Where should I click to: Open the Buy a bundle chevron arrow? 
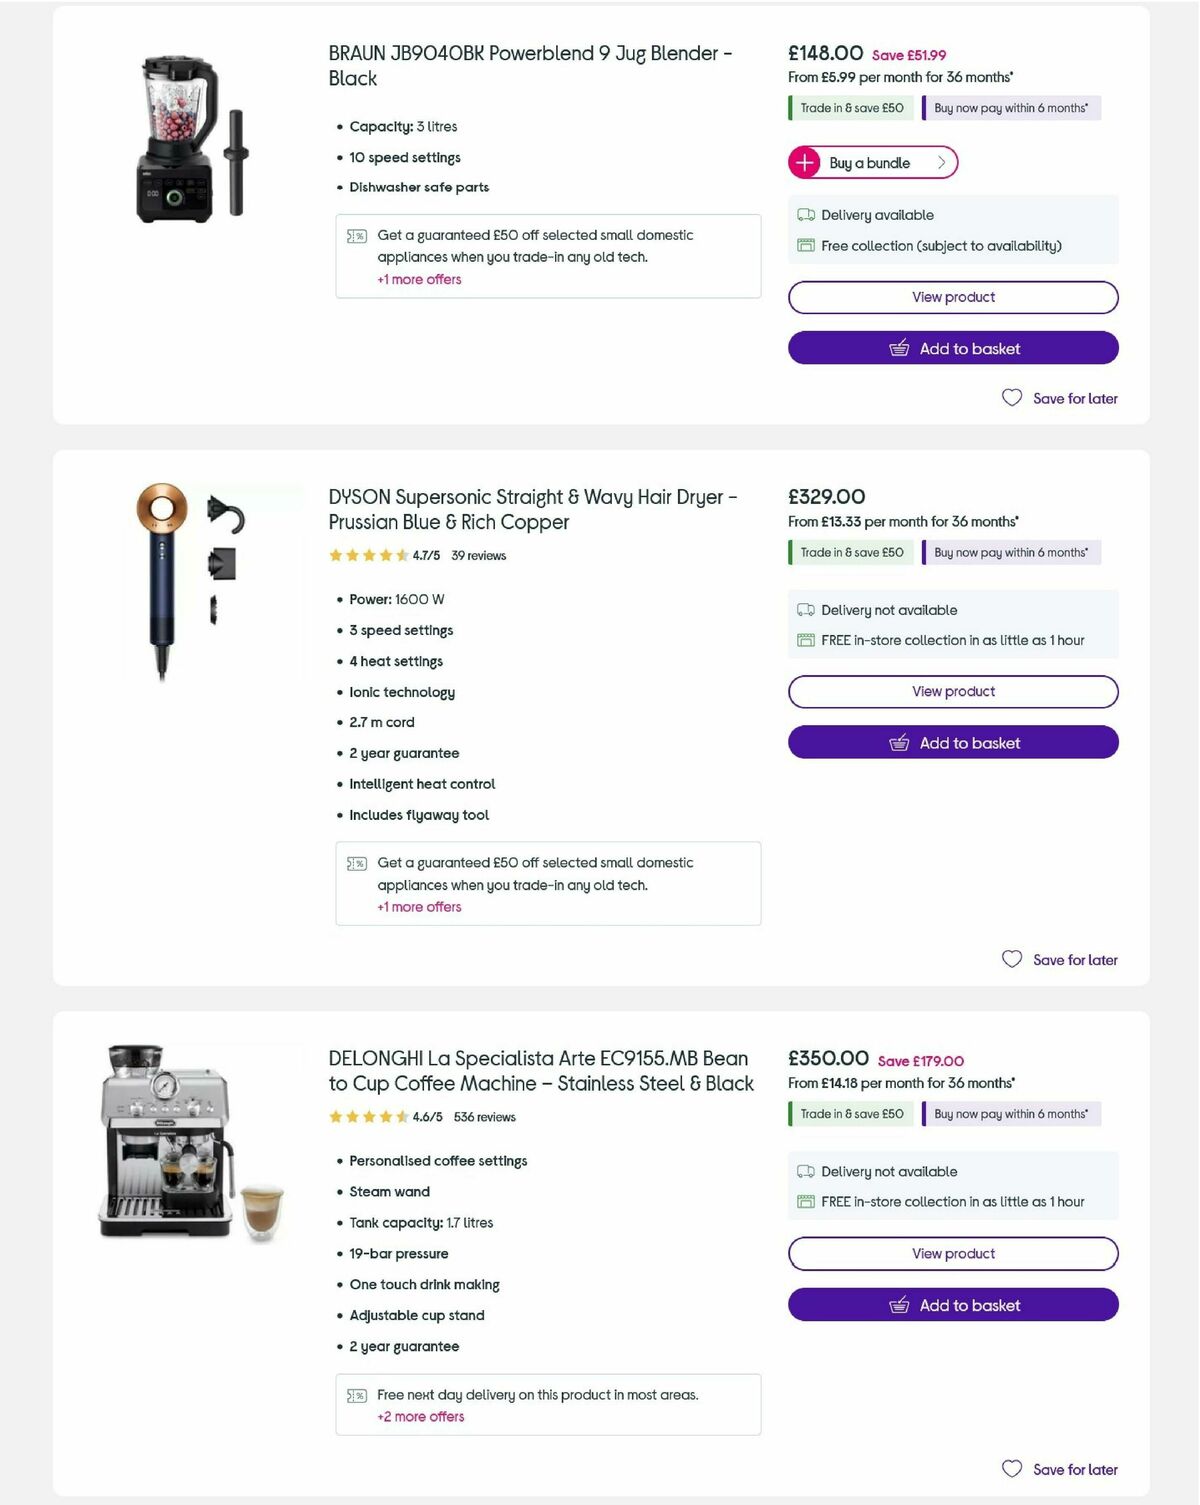941,162
